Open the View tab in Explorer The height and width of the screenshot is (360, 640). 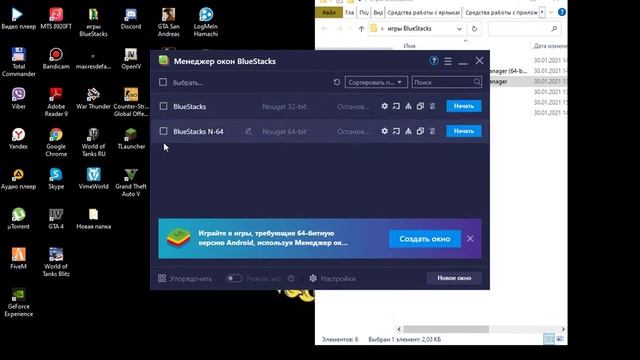[378, 13]
